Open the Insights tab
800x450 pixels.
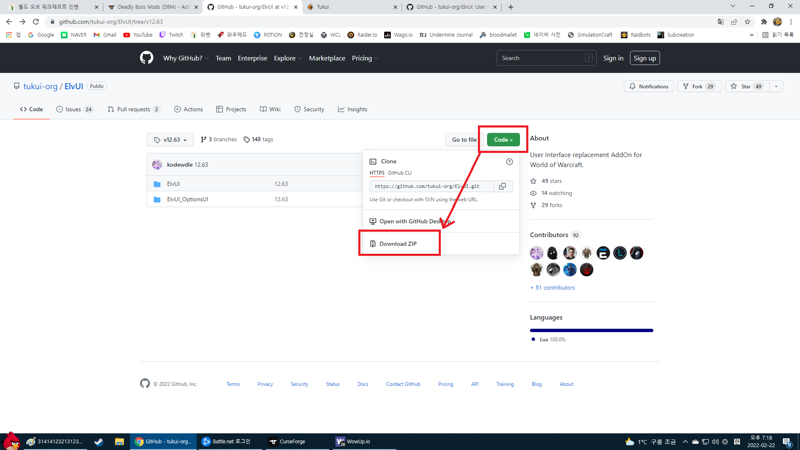tap(353, 109)
